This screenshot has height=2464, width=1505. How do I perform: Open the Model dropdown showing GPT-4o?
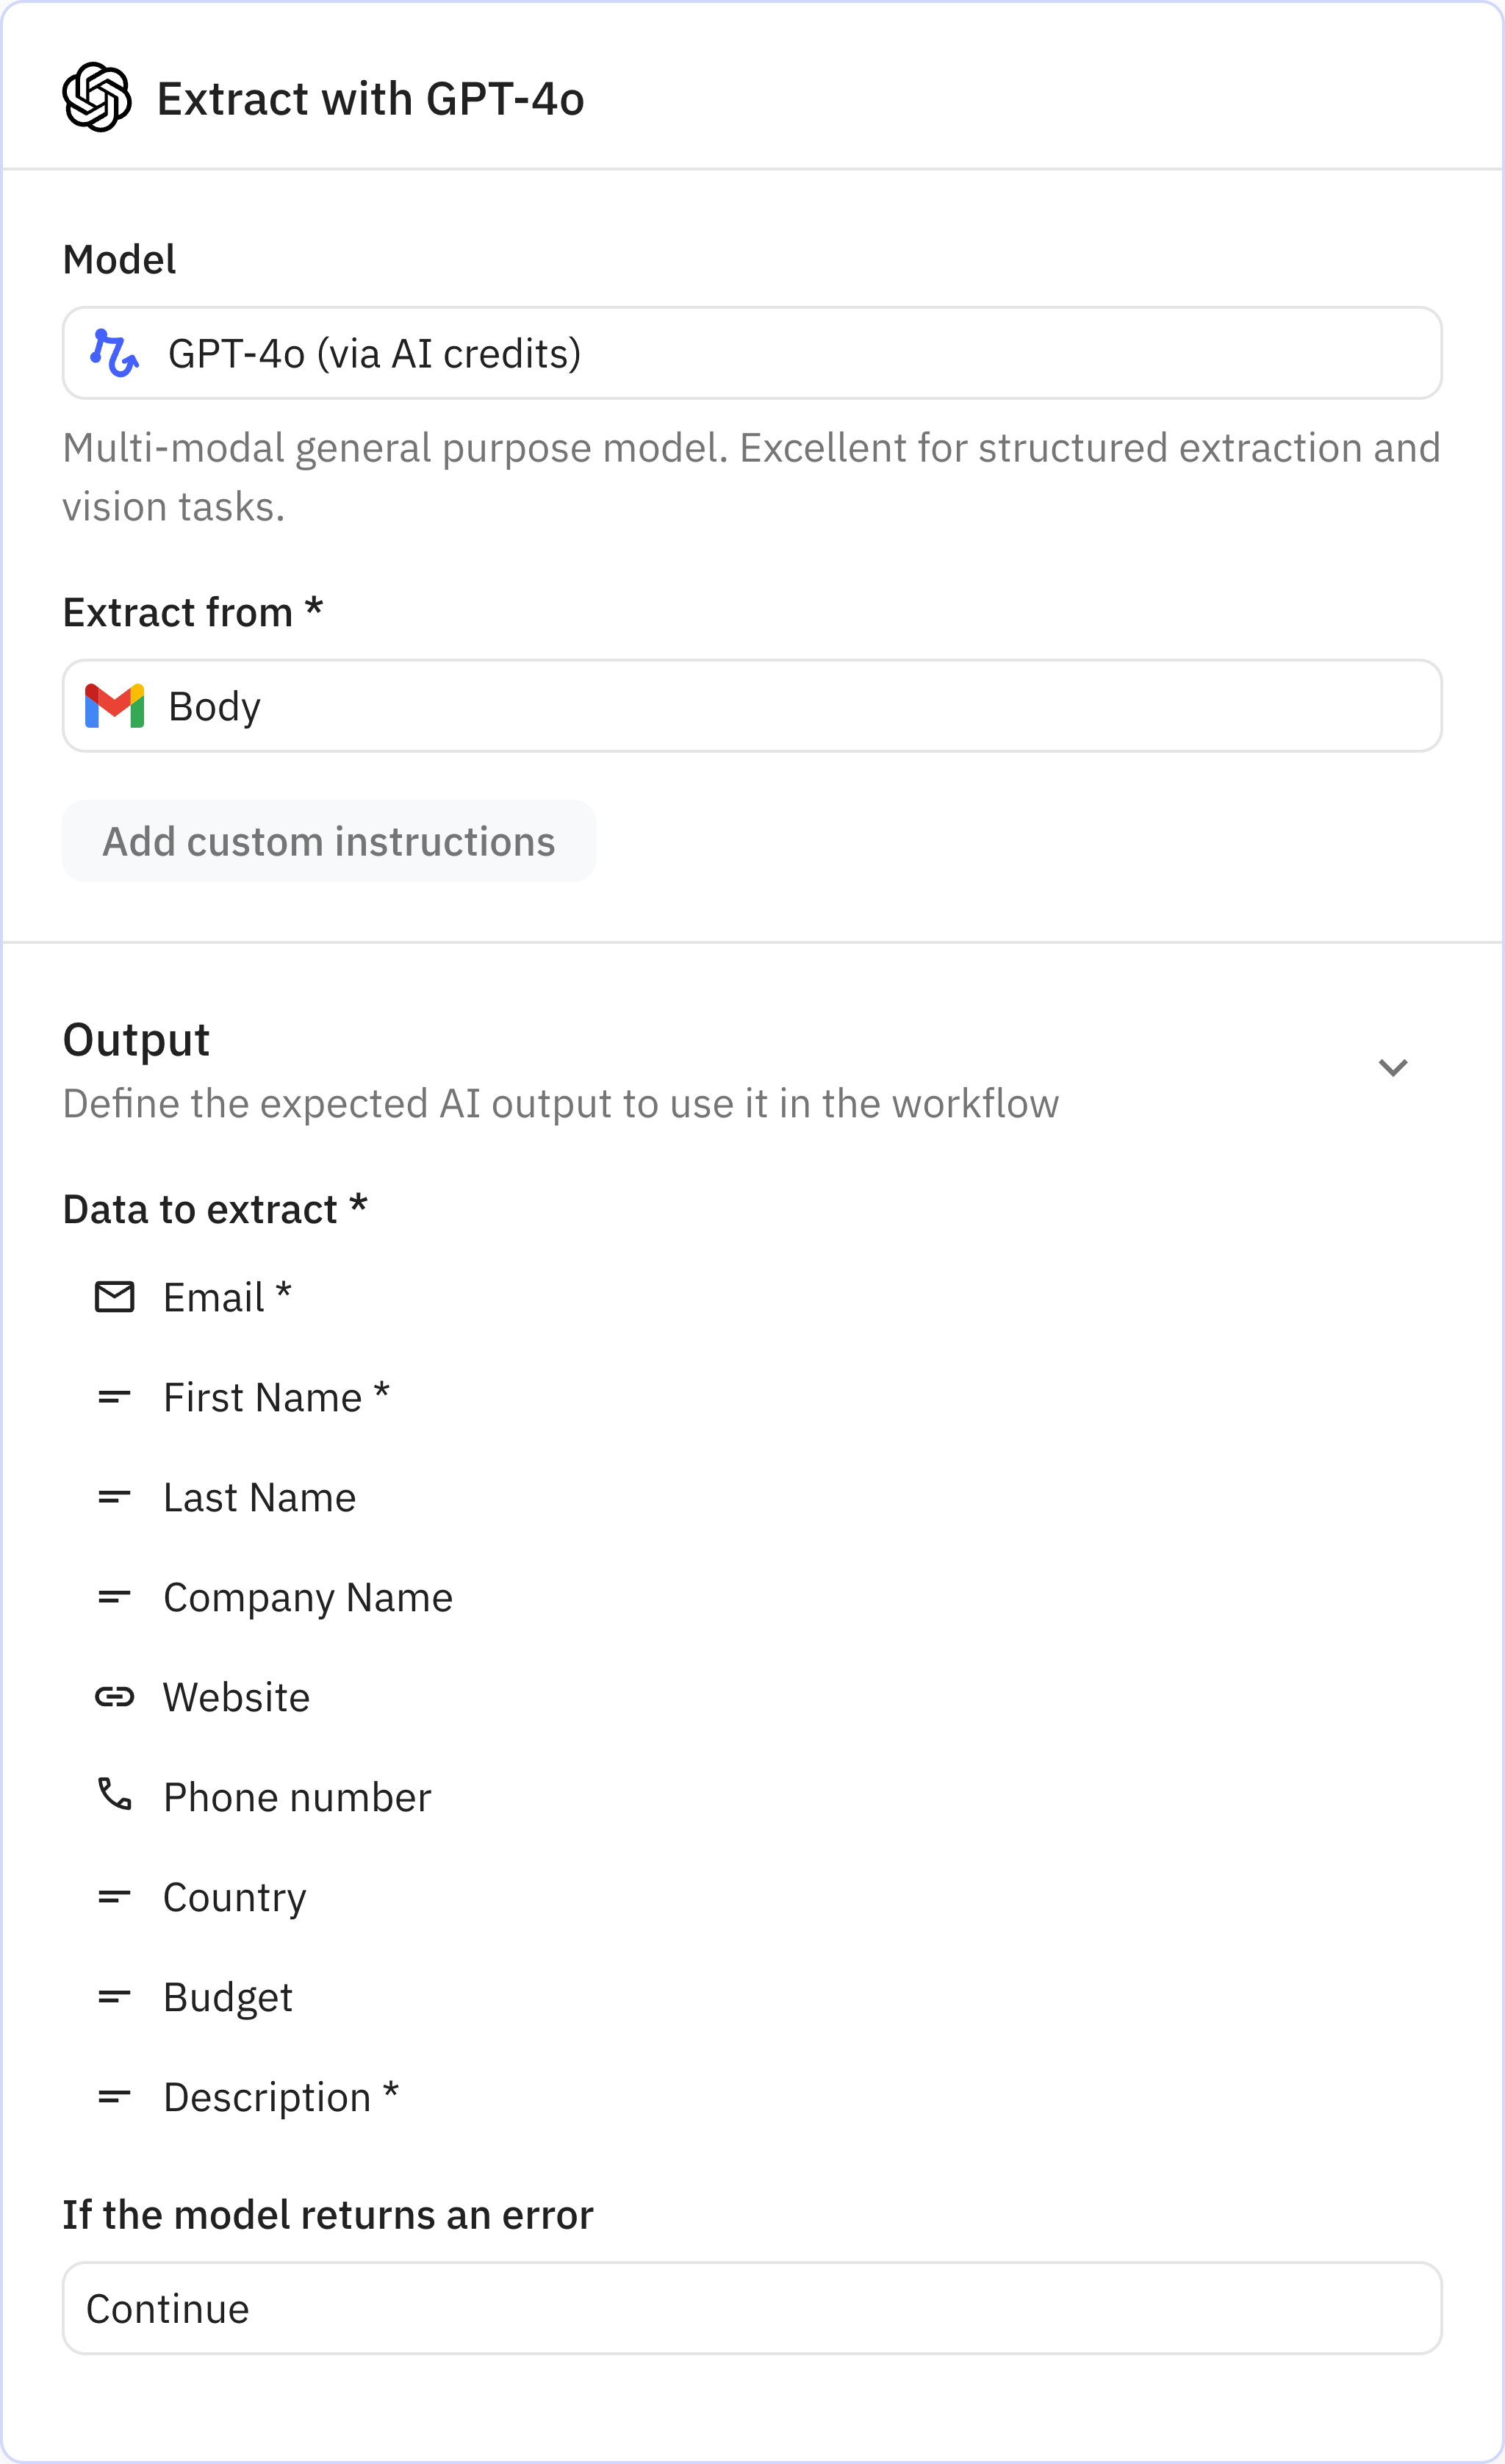coord(752,353)
